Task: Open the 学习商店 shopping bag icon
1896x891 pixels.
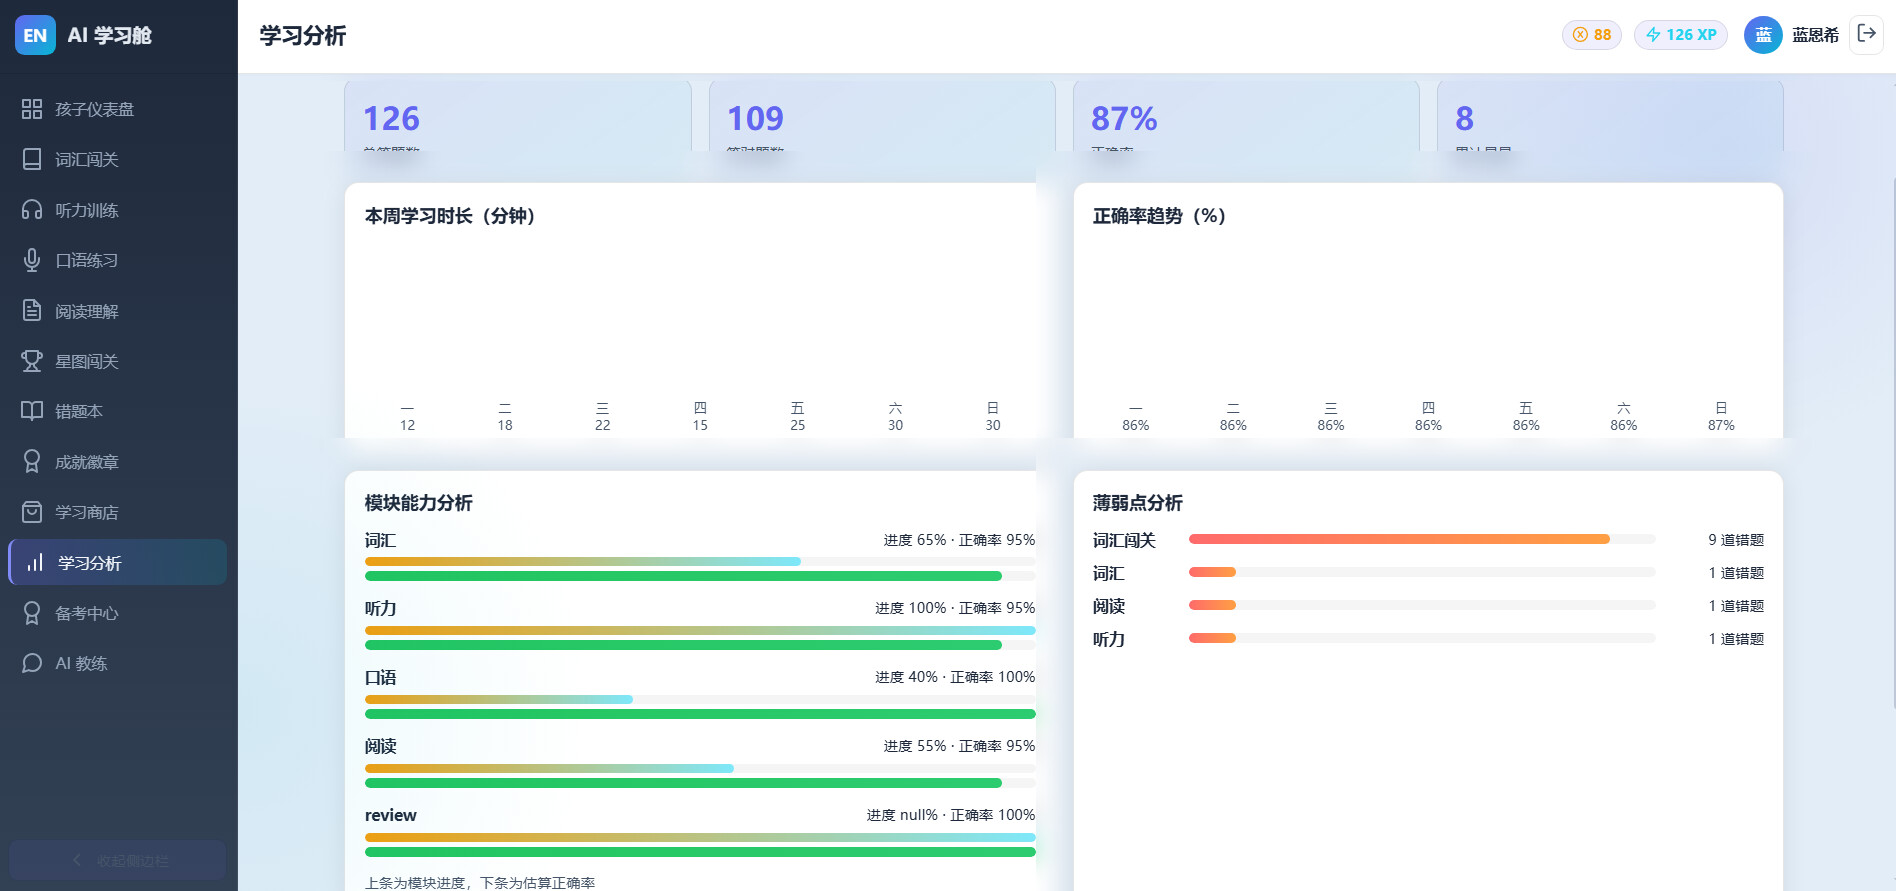Action: pos(32,512)
